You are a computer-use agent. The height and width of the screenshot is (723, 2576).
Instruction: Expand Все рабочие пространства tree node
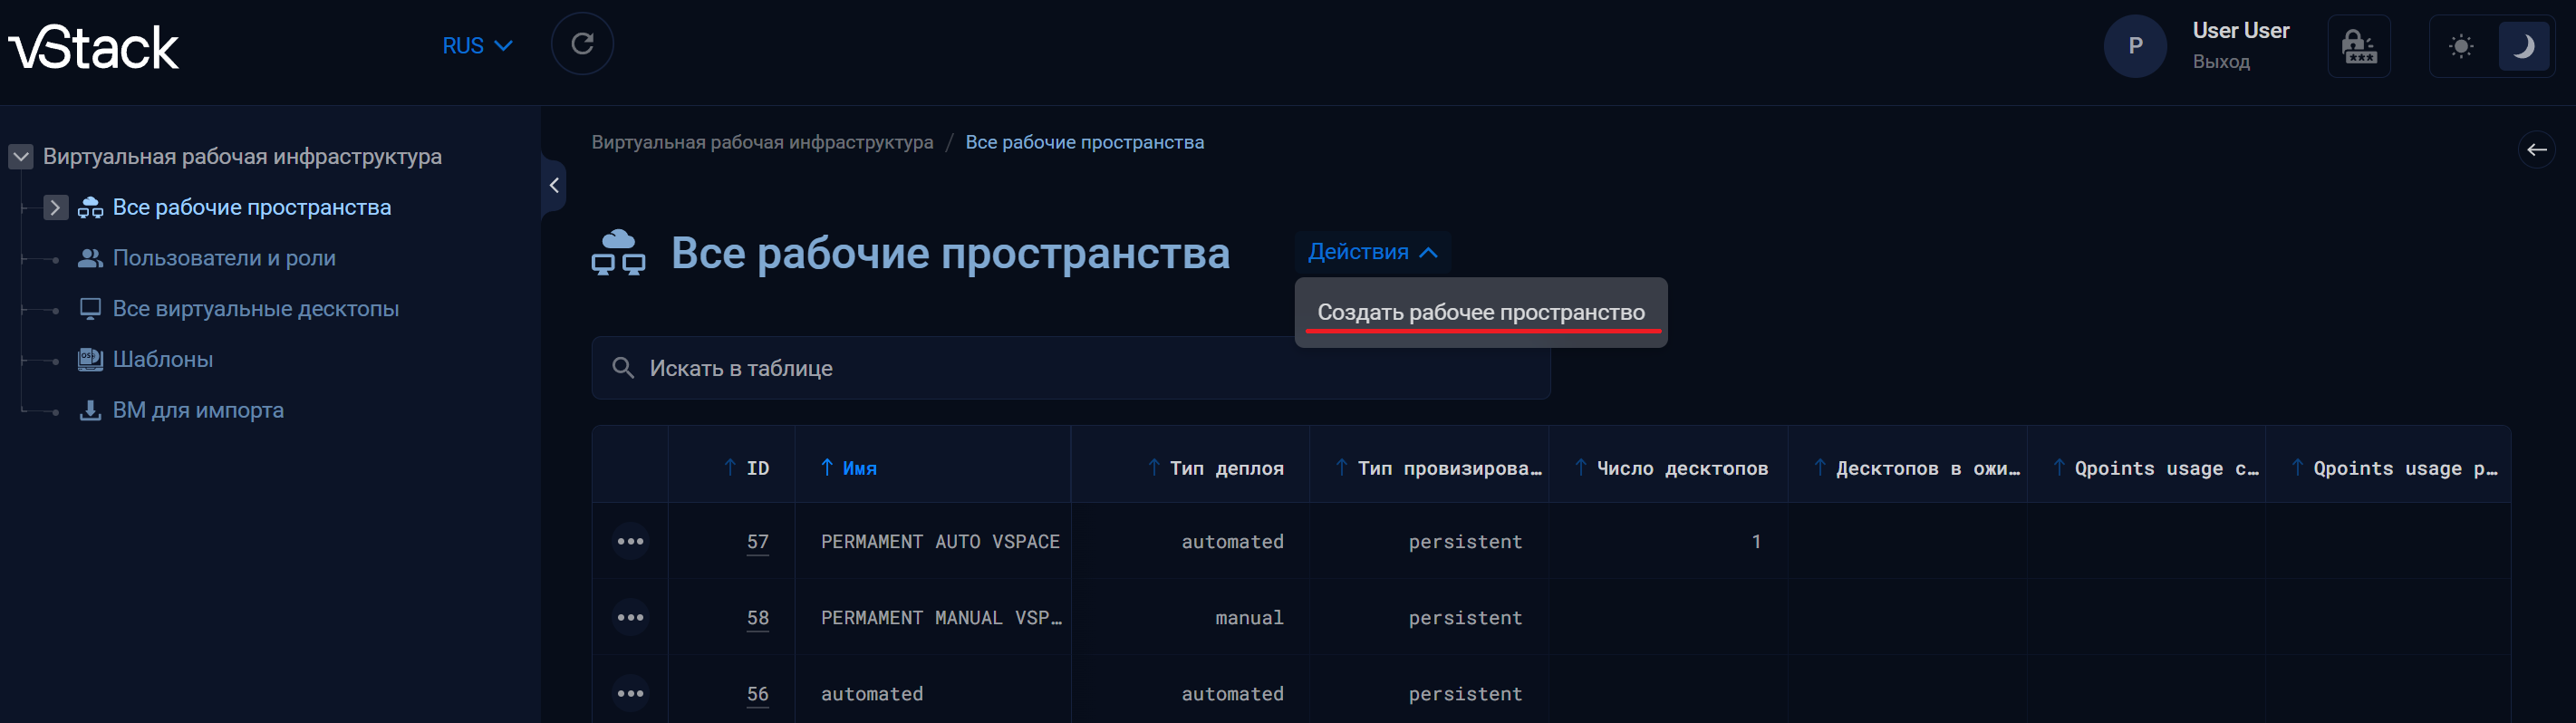(x=56, y=207)
